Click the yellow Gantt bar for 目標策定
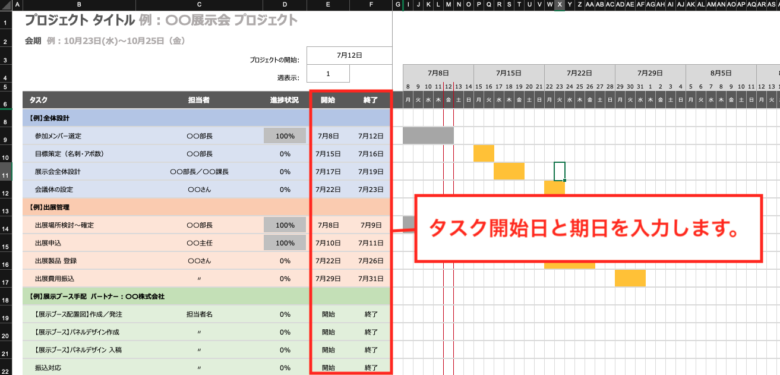The image size is (780, 375). [484, 153]
